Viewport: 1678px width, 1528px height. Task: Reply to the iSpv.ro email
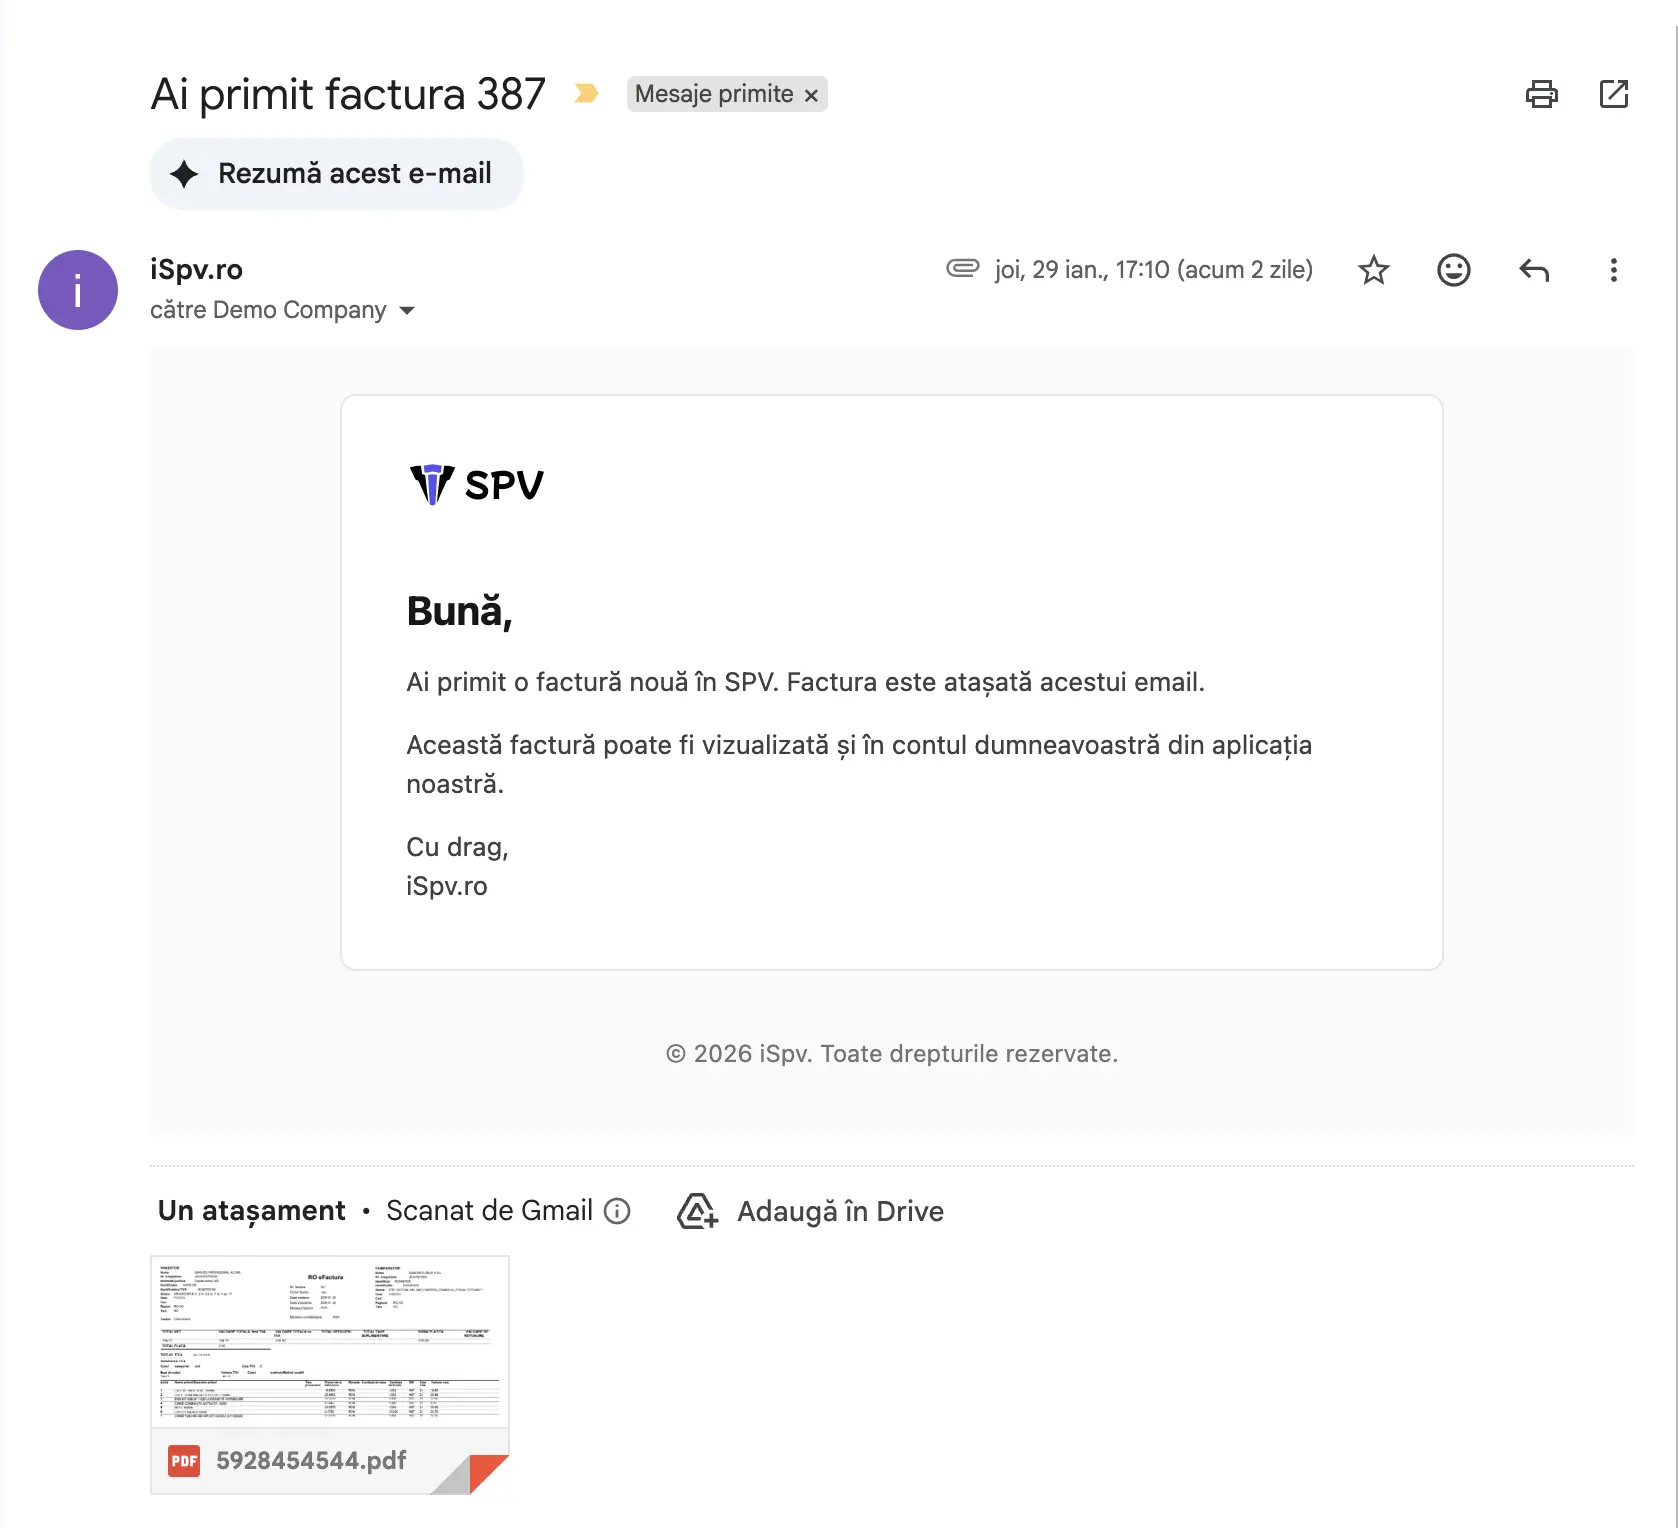(1533, 270)
